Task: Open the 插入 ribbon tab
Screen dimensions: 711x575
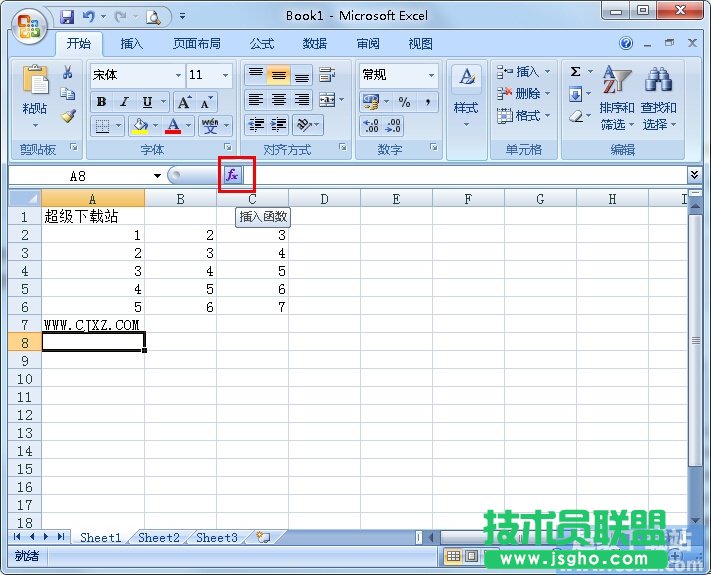Action: [131, 44]
